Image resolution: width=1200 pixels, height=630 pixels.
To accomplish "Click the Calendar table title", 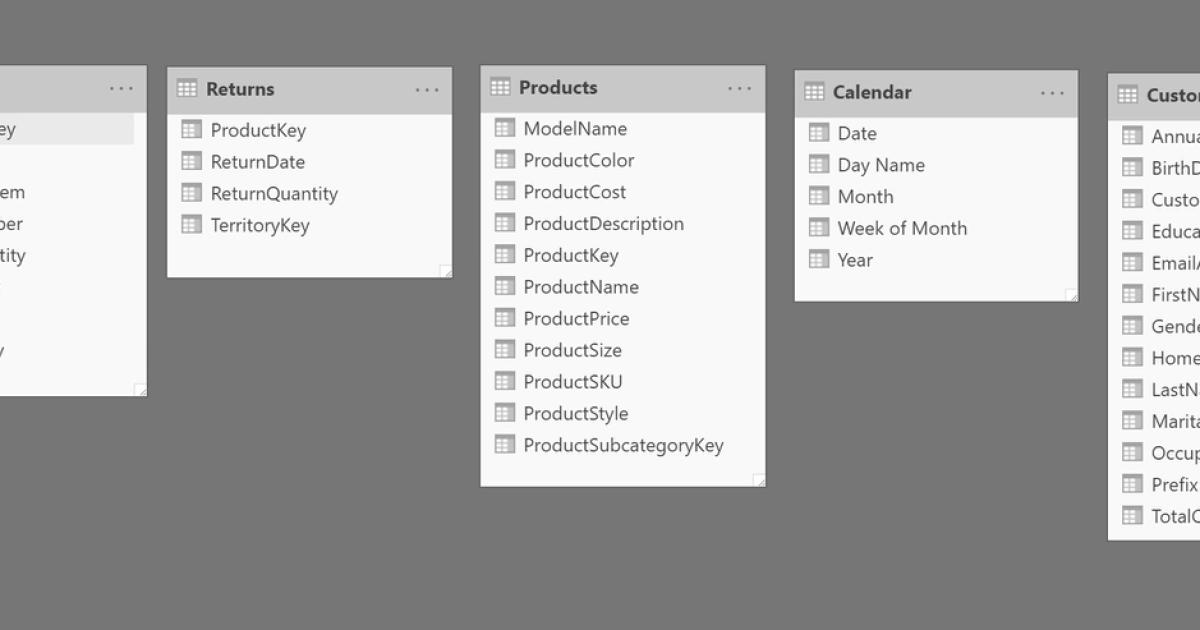I will click(x=872, y=92).
